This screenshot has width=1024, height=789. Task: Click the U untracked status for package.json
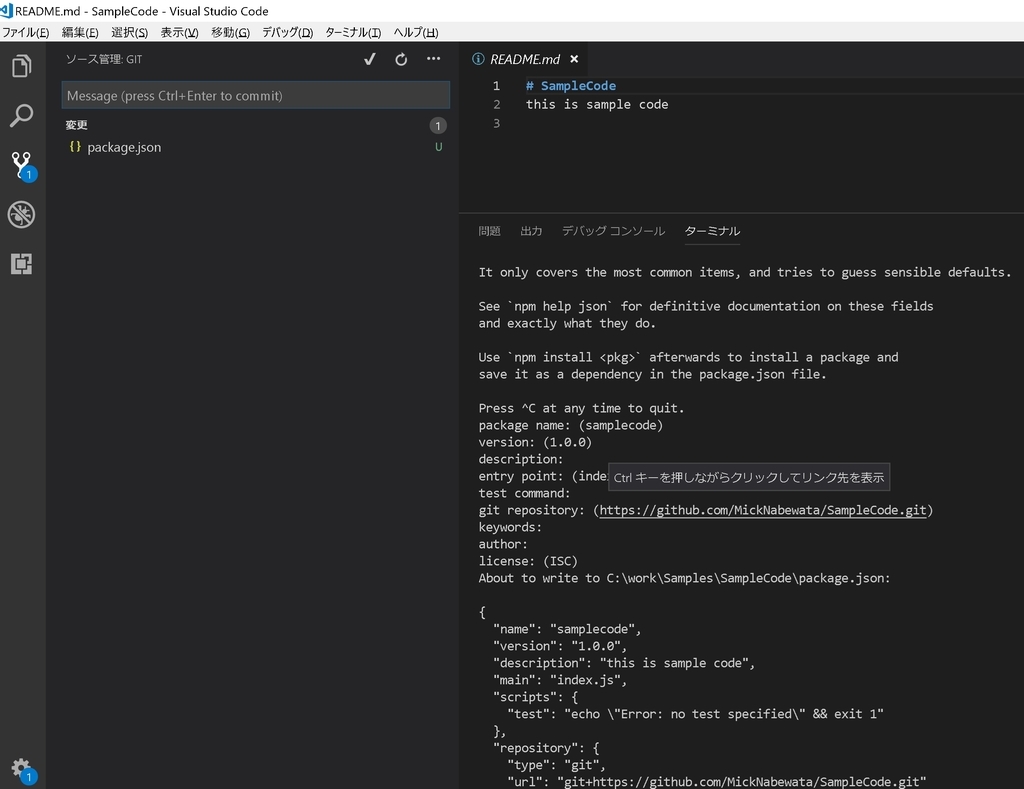point(439,147)
